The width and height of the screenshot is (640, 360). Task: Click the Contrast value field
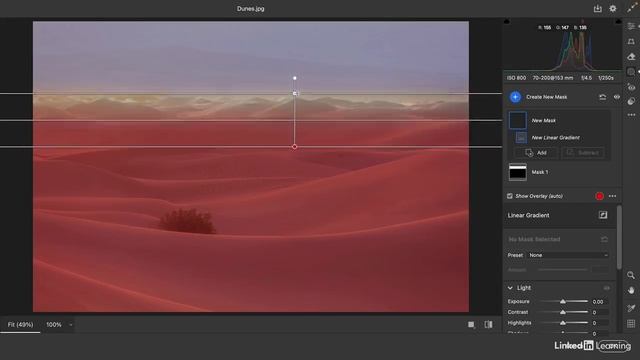(x=600, y=312)
